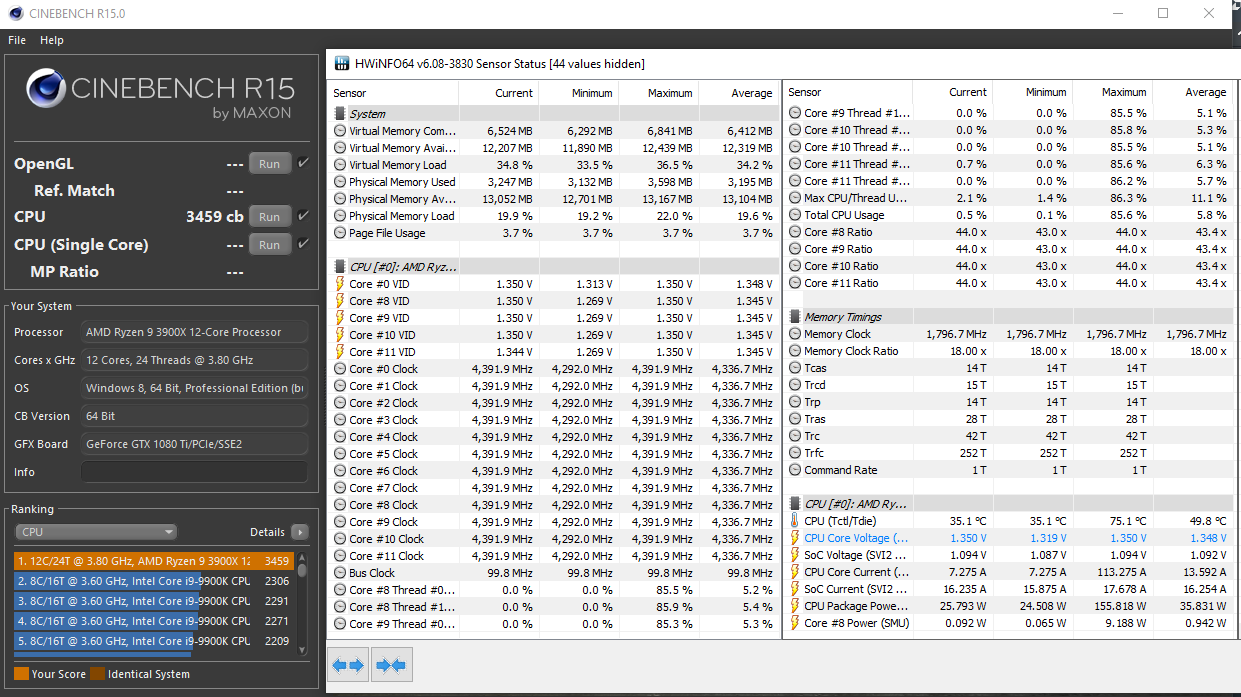Screen dimensions: 1241x697
Task: Click the GFX Board GeForce GTX 1080 Ti field
Action: pos(194,444)
